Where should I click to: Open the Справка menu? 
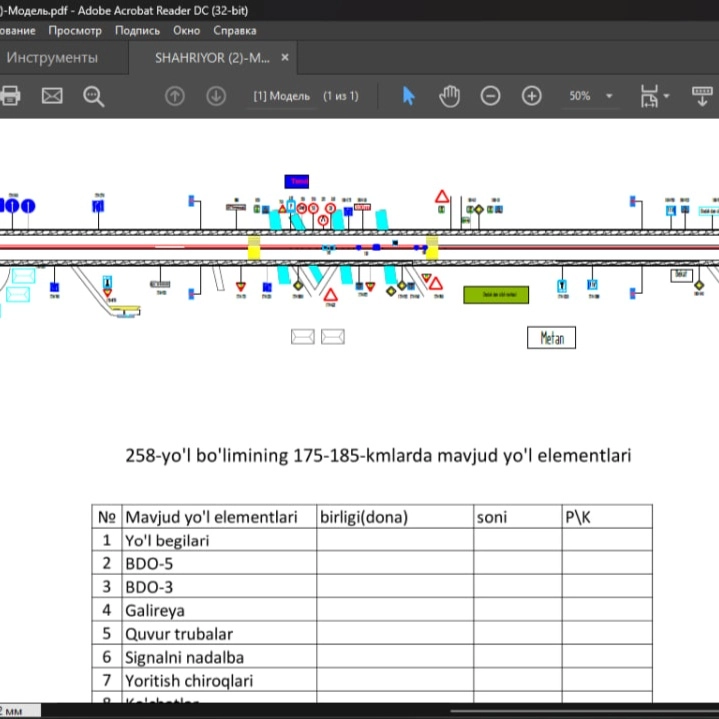[235, 30]
